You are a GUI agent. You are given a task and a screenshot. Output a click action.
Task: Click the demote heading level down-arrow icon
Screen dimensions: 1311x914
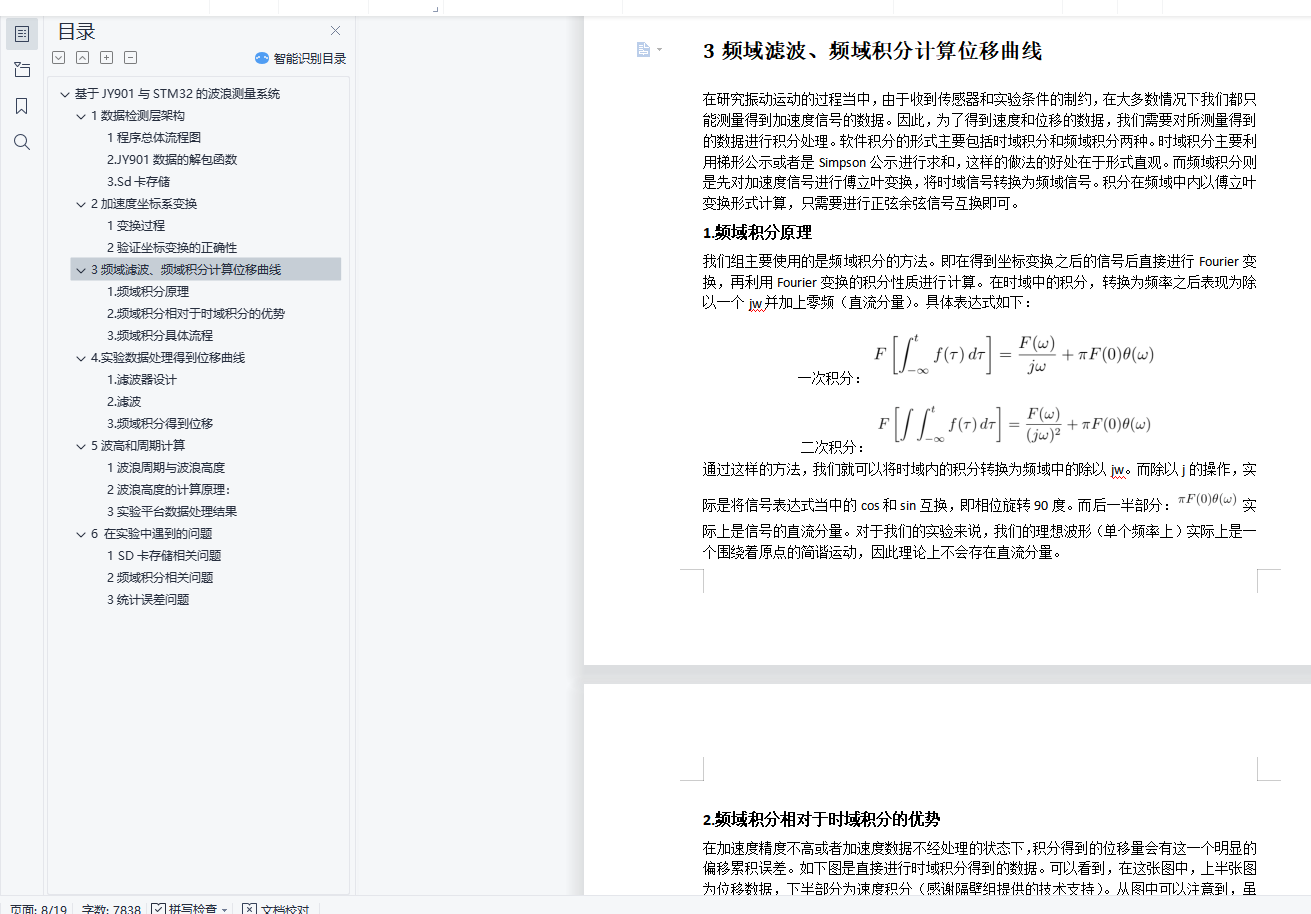click(x=58, y=58)
